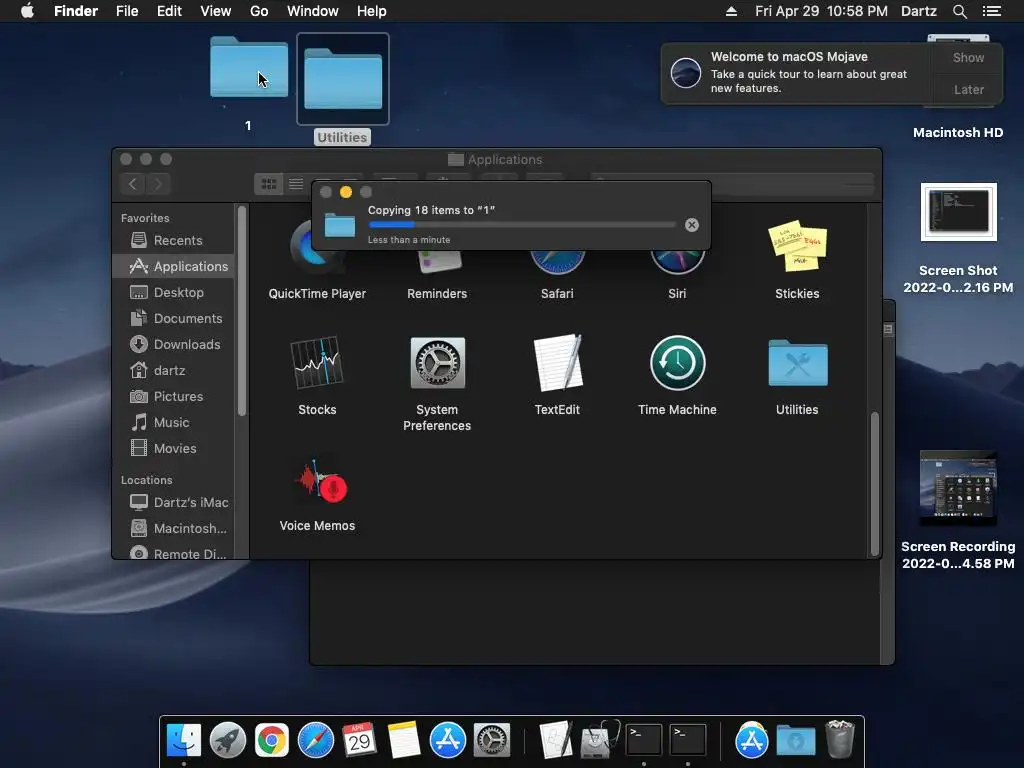Open the Go menu
The image size is (1024, 768).
point(259,11)
